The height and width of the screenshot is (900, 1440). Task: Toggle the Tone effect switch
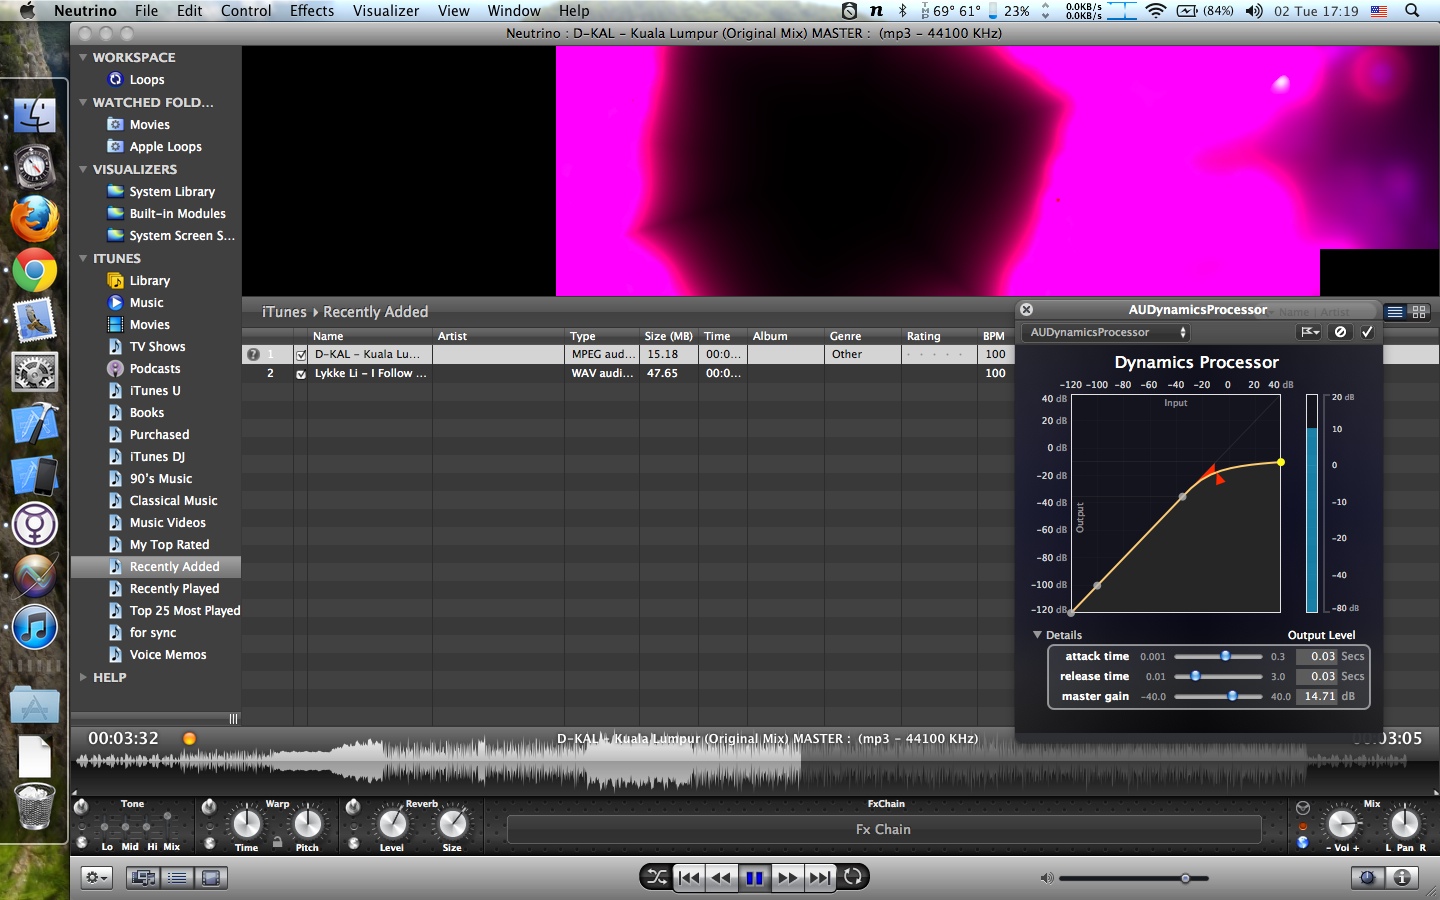pos(82,806)
